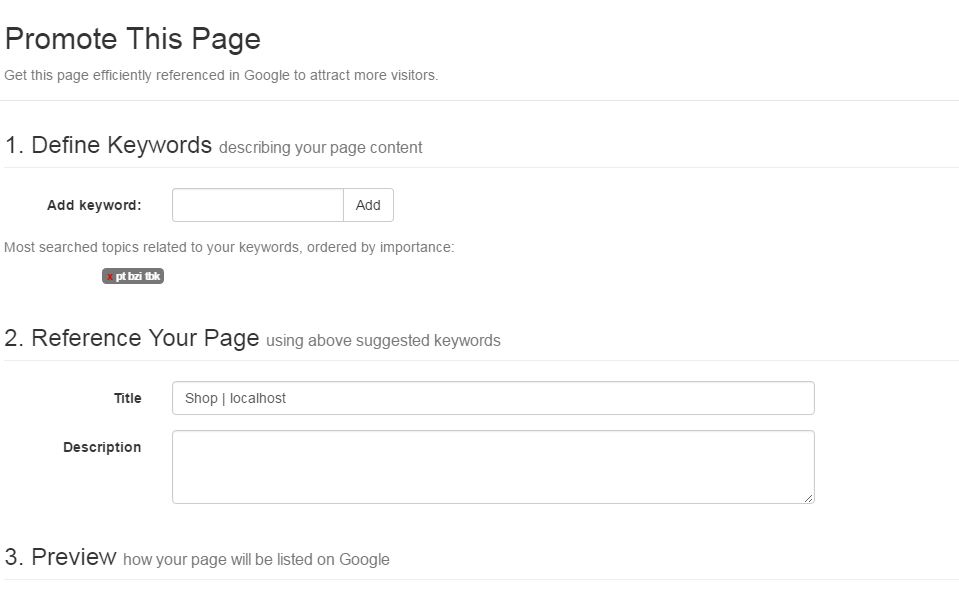The width and height of the screenshot is (959, 597).
Task: Click the '3. Preview' section heading
Action: [x=60, y=557]
